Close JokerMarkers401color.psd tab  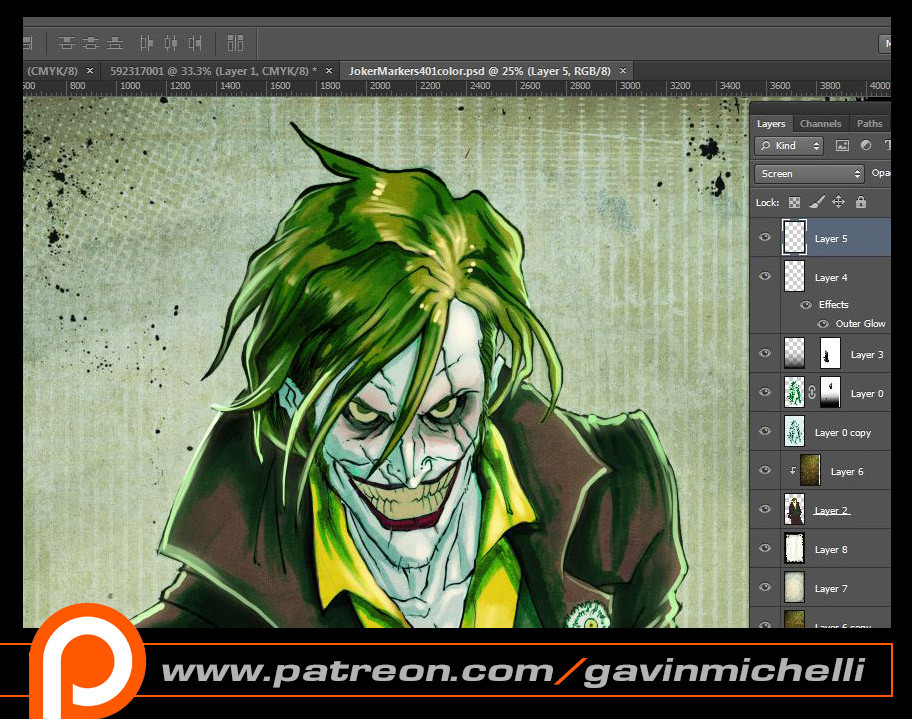623,70
